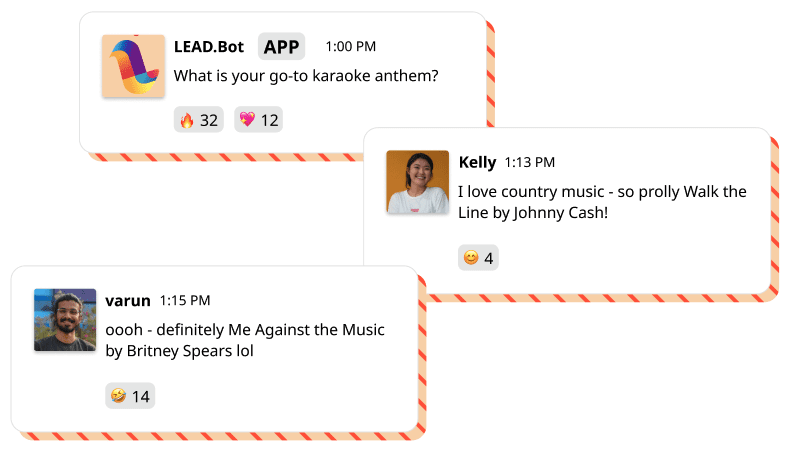790x451 pixels.
Task: Open the LEAD.Bot sender name
Action: (x=211, y=47)
